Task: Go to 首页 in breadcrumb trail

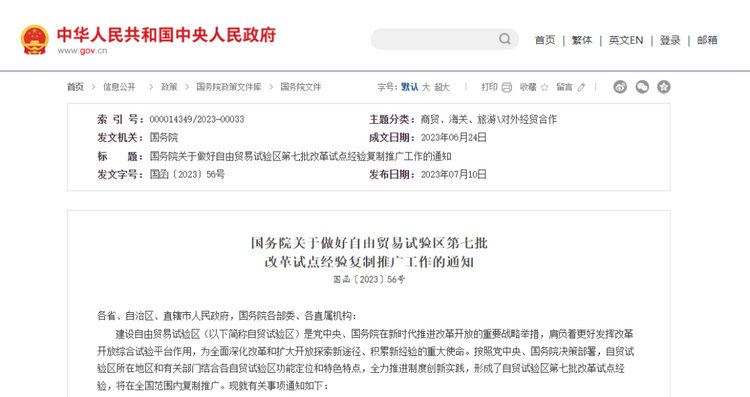Action: pyautogui.click(x=75, y=87)
